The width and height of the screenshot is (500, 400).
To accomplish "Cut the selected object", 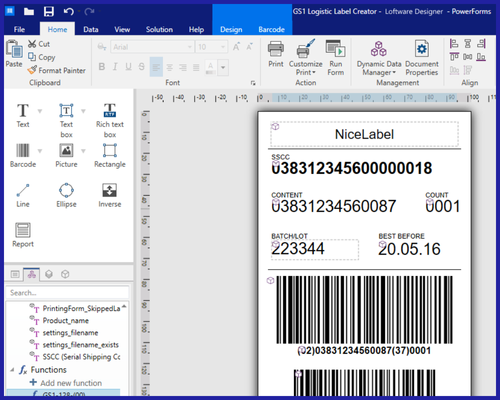I will (39, 44).
